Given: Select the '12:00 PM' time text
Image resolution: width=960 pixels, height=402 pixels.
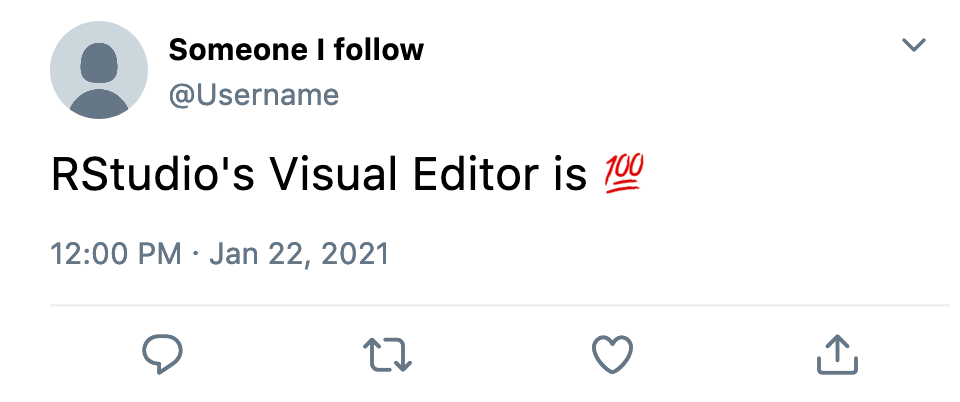Looking at the screenshot, I should (116, 254).
